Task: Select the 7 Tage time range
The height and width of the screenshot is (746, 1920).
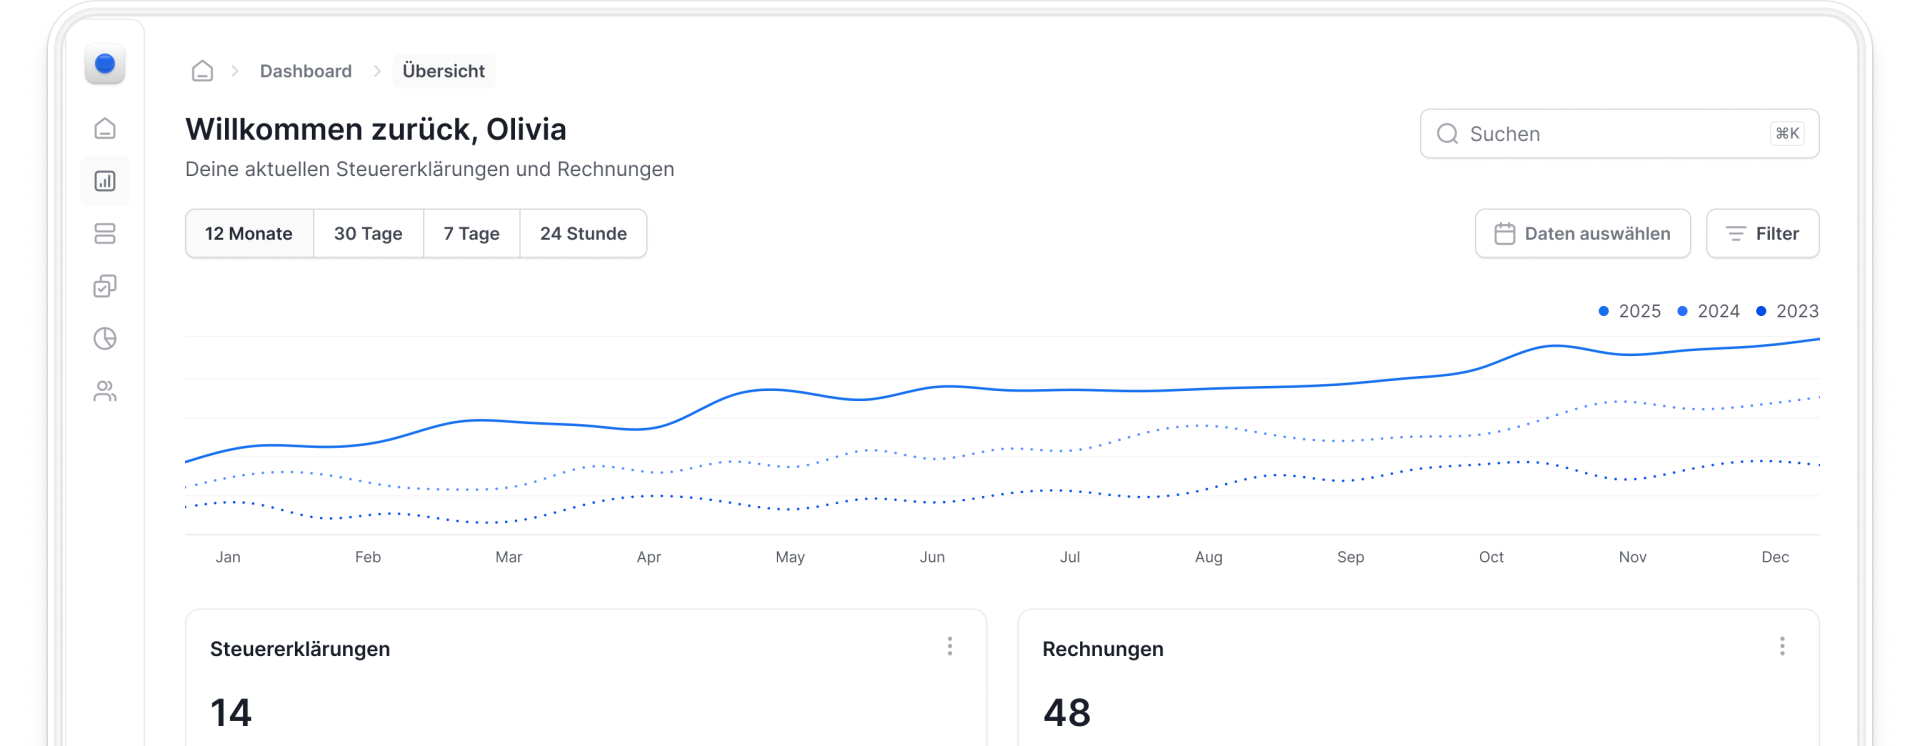Action: click(x=471, y=234)
